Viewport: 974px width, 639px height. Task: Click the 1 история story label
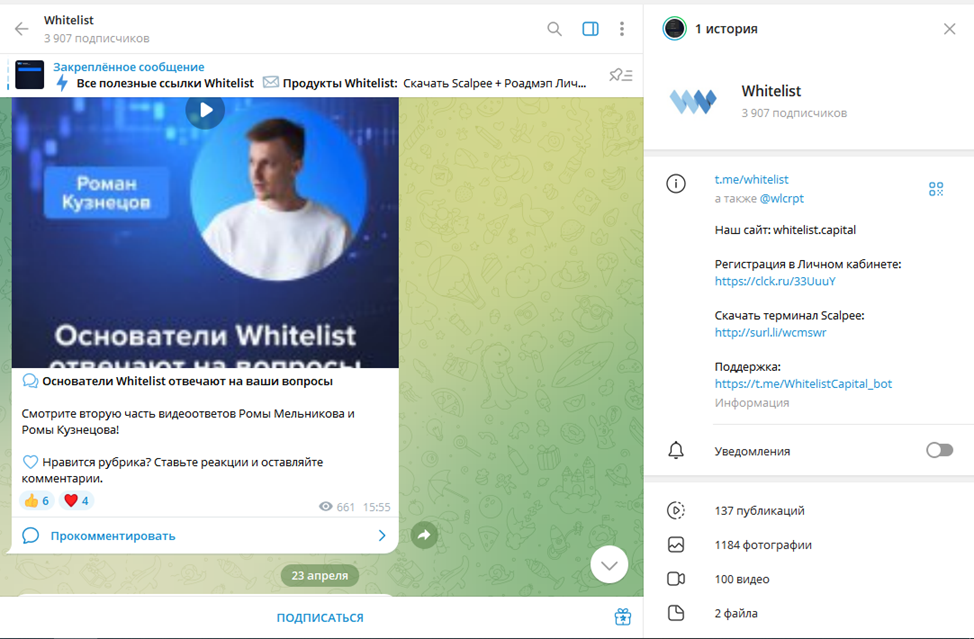[726, 29]
